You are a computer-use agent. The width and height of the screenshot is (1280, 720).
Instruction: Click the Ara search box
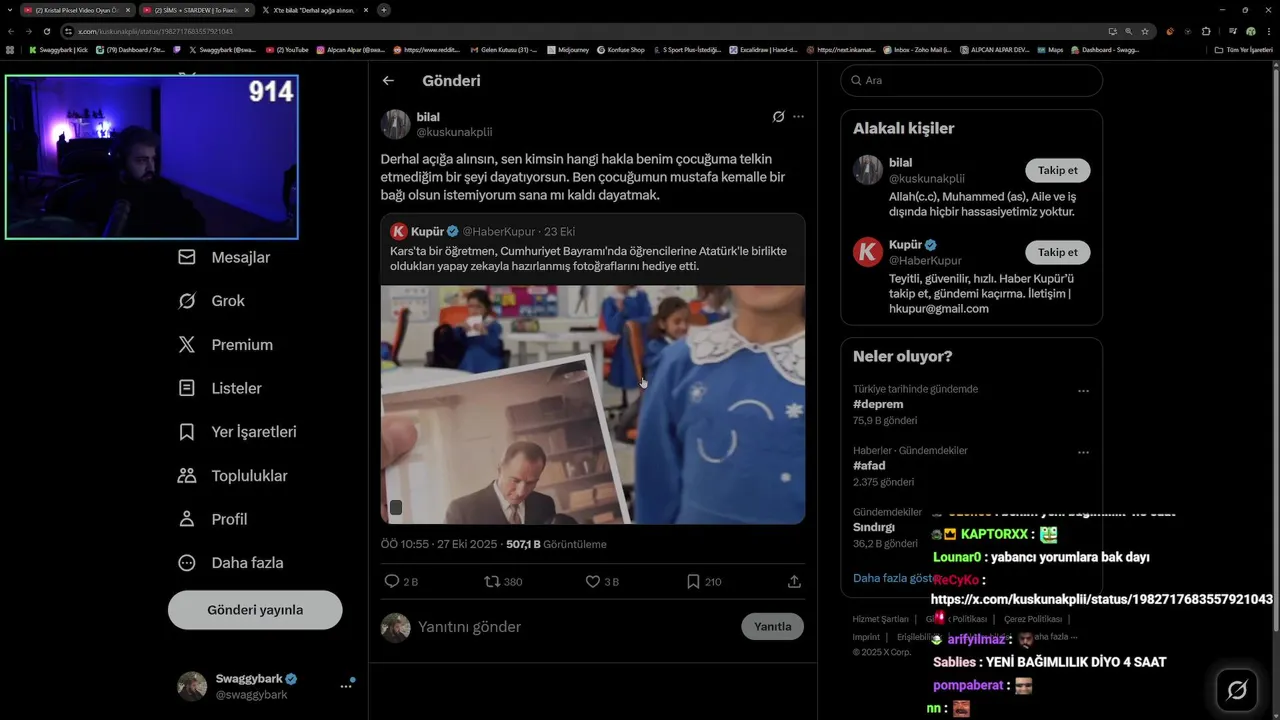point(971,80)
